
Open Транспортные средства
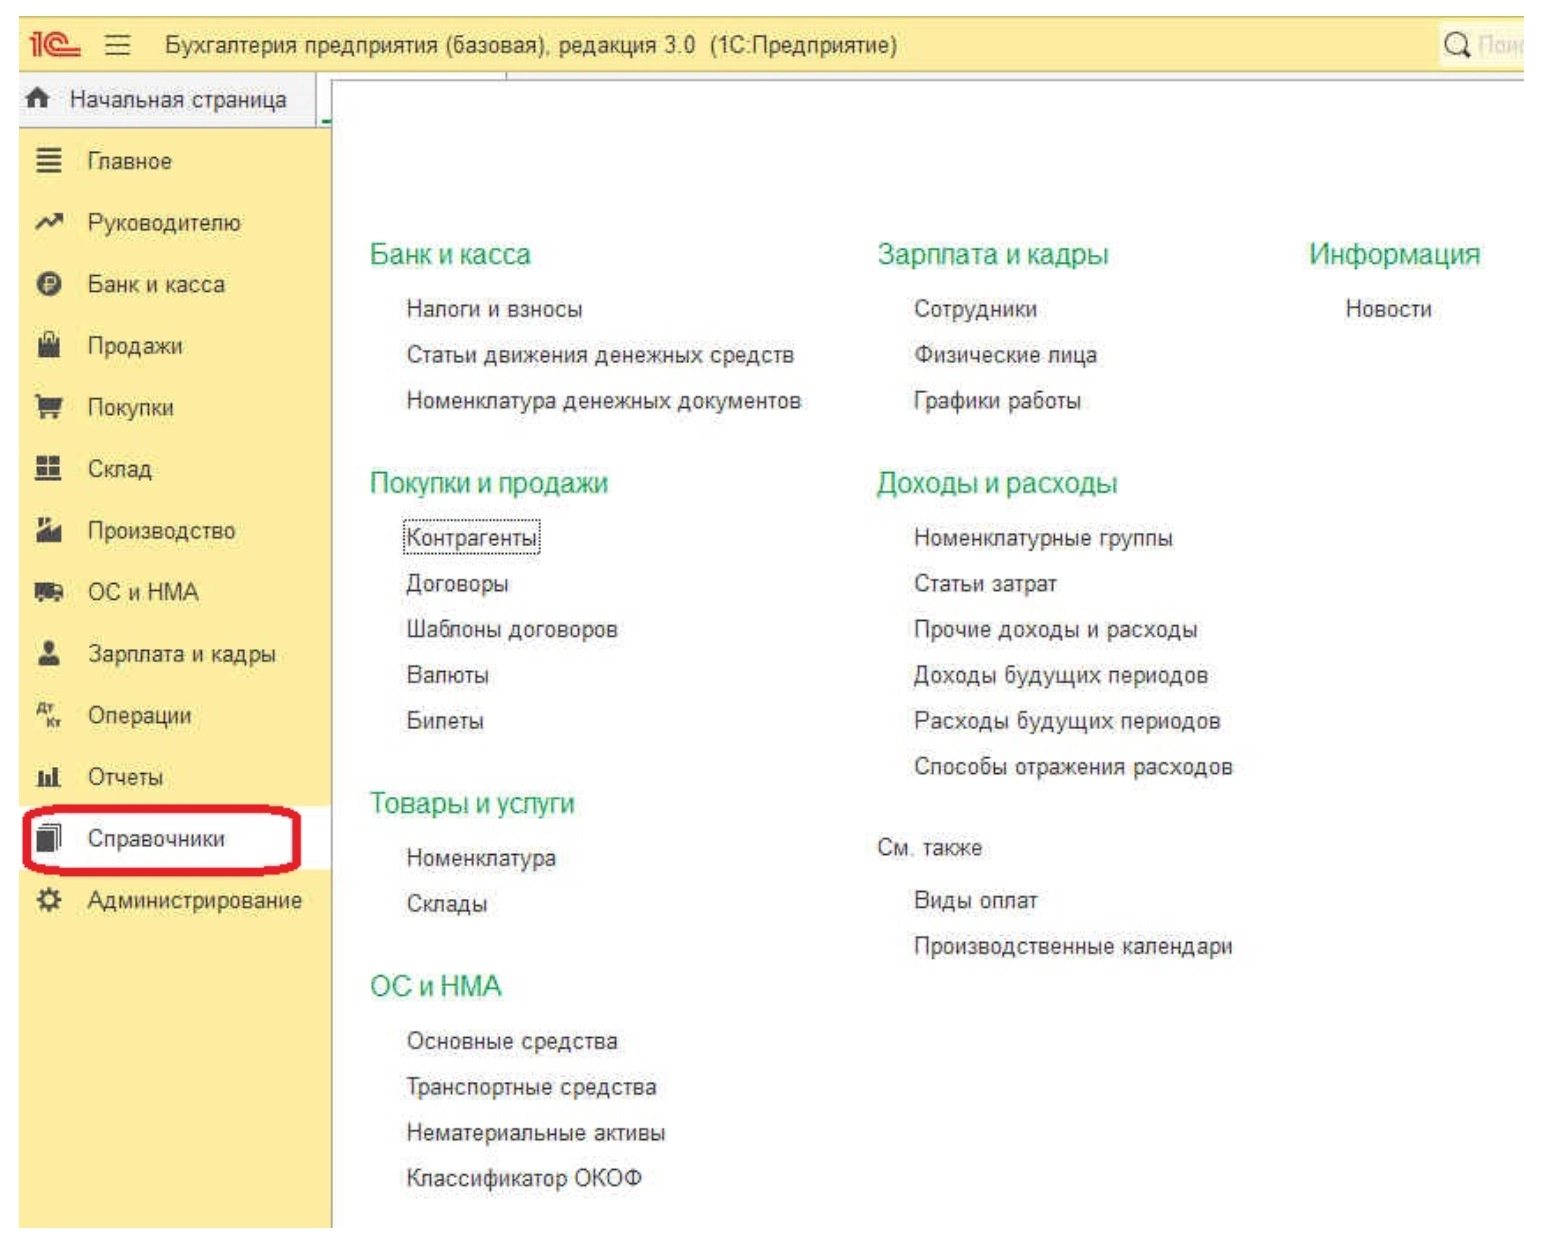click(531, 1087)
